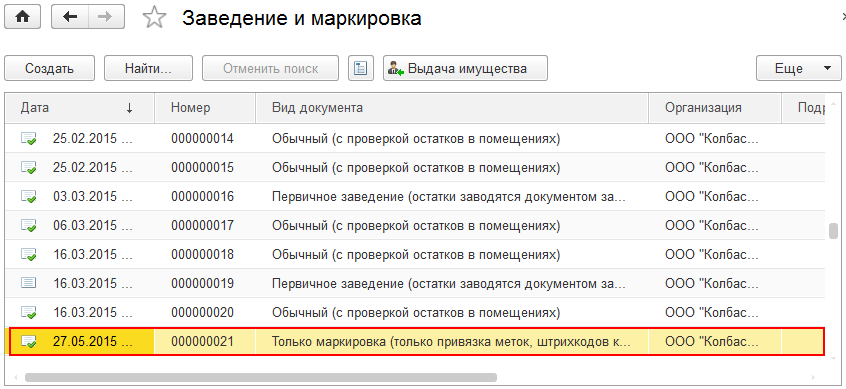Viewport: 846px width, 389px height.
Task: Sort by Вид документа column header
Action: click(452, 107)
